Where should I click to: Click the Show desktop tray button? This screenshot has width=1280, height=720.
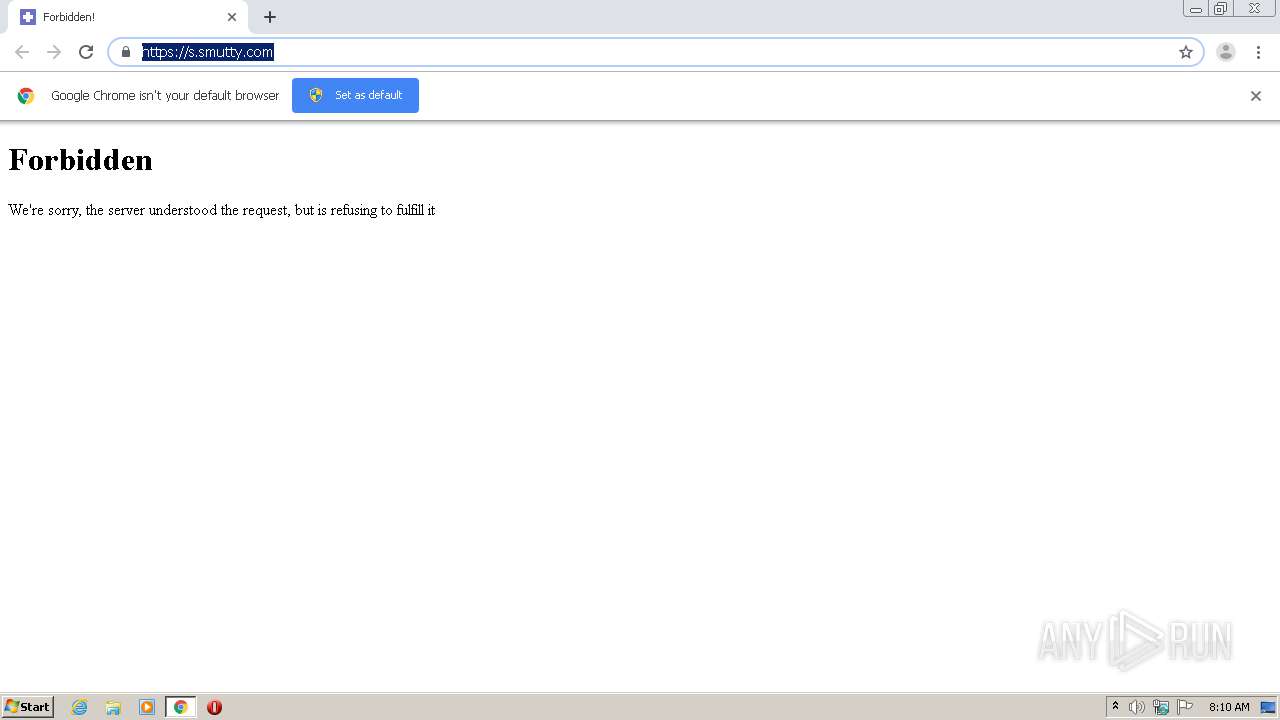point(1268,707)
